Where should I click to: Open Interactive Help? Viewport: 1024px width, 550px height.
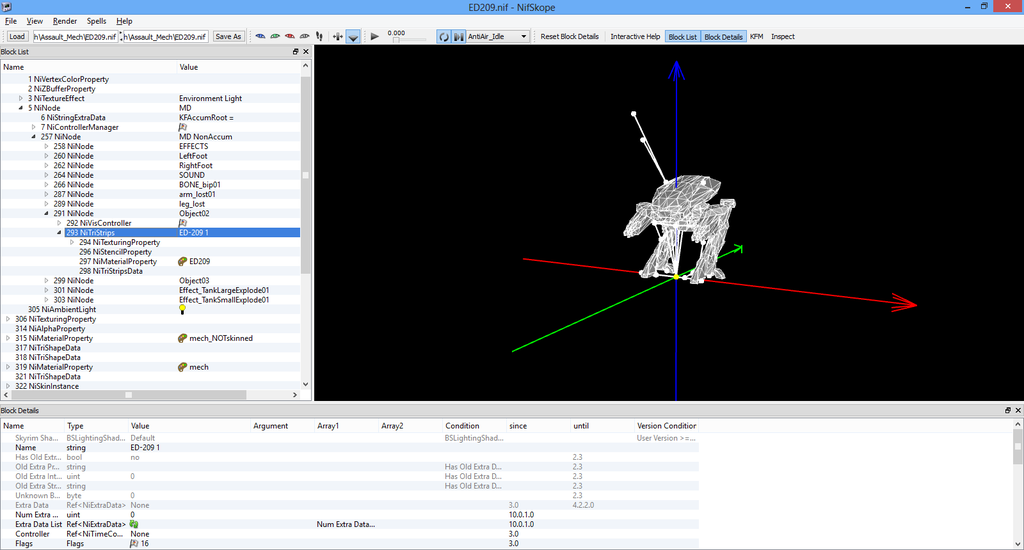(x=635, y=37)
